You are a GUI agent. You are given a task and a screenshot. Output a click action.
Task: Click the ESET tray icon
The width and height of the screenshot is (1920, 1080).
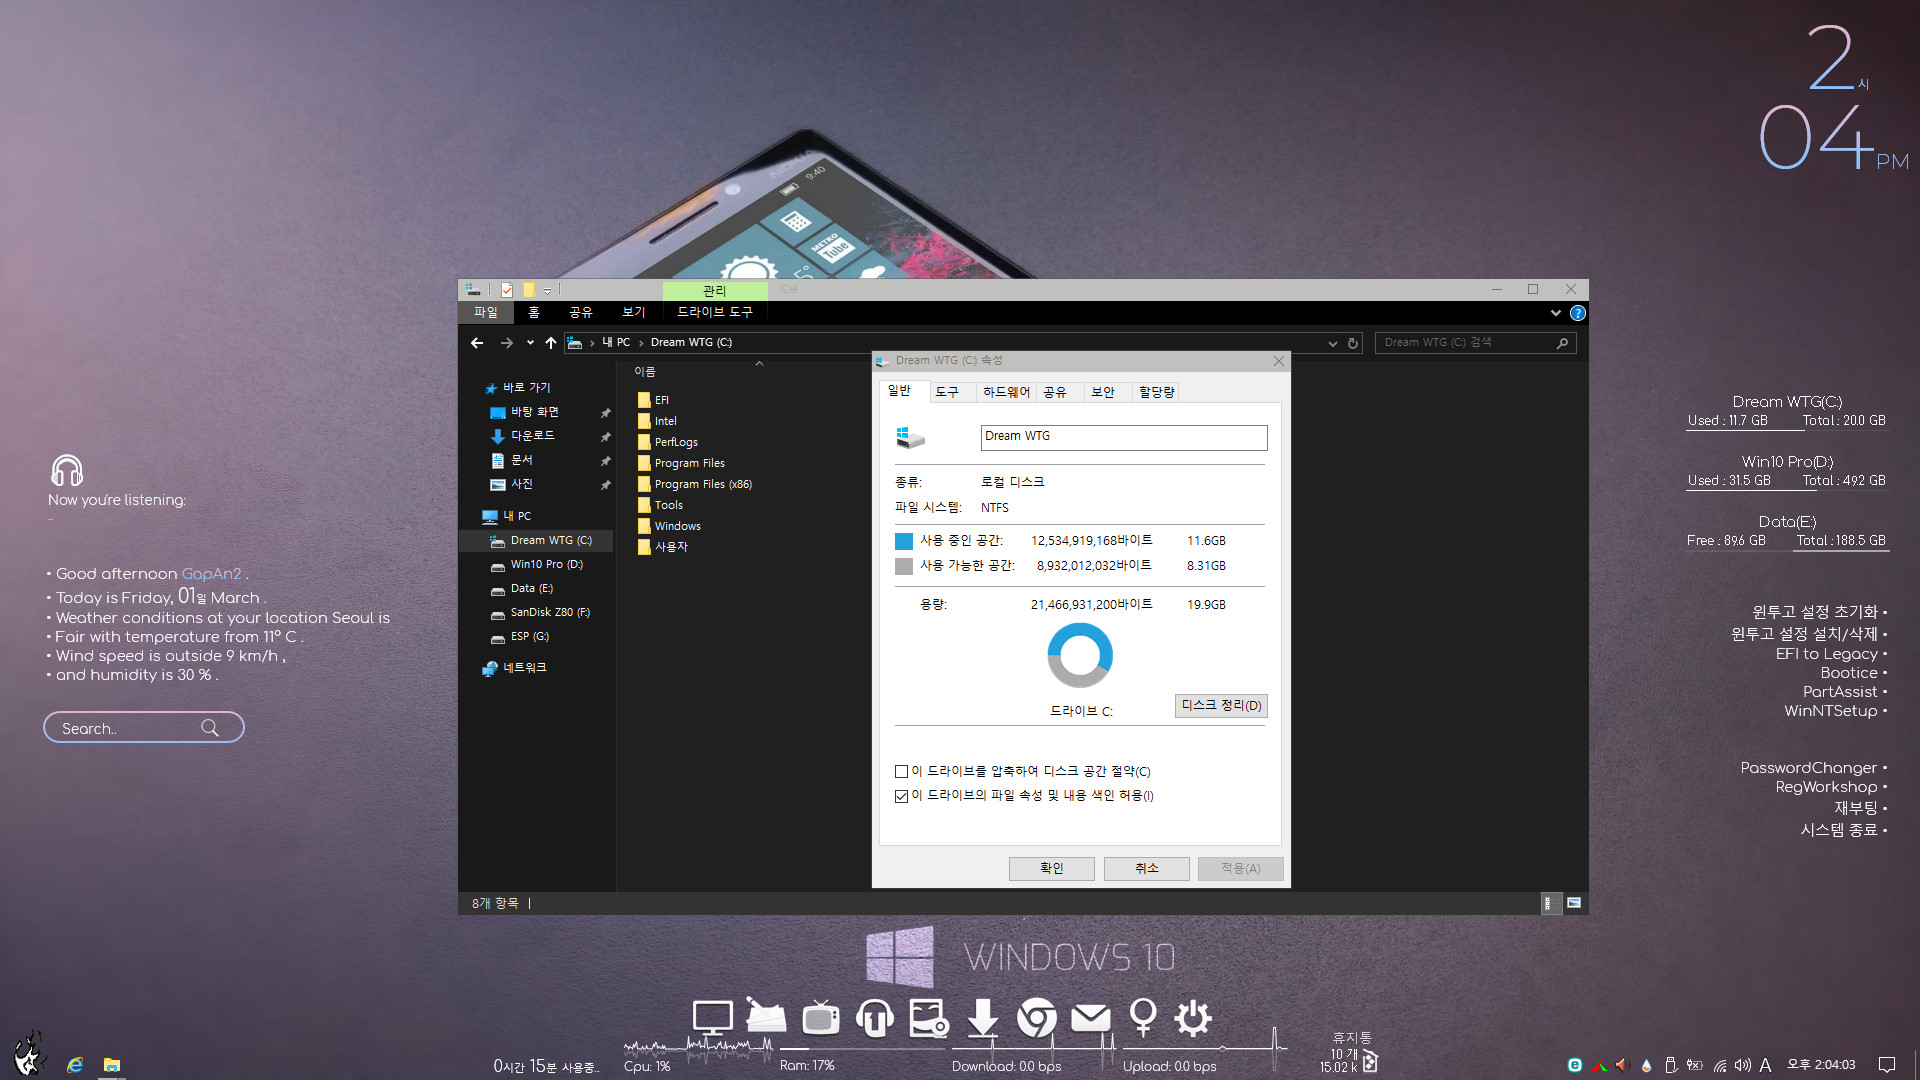(x=1575, y=1065)
